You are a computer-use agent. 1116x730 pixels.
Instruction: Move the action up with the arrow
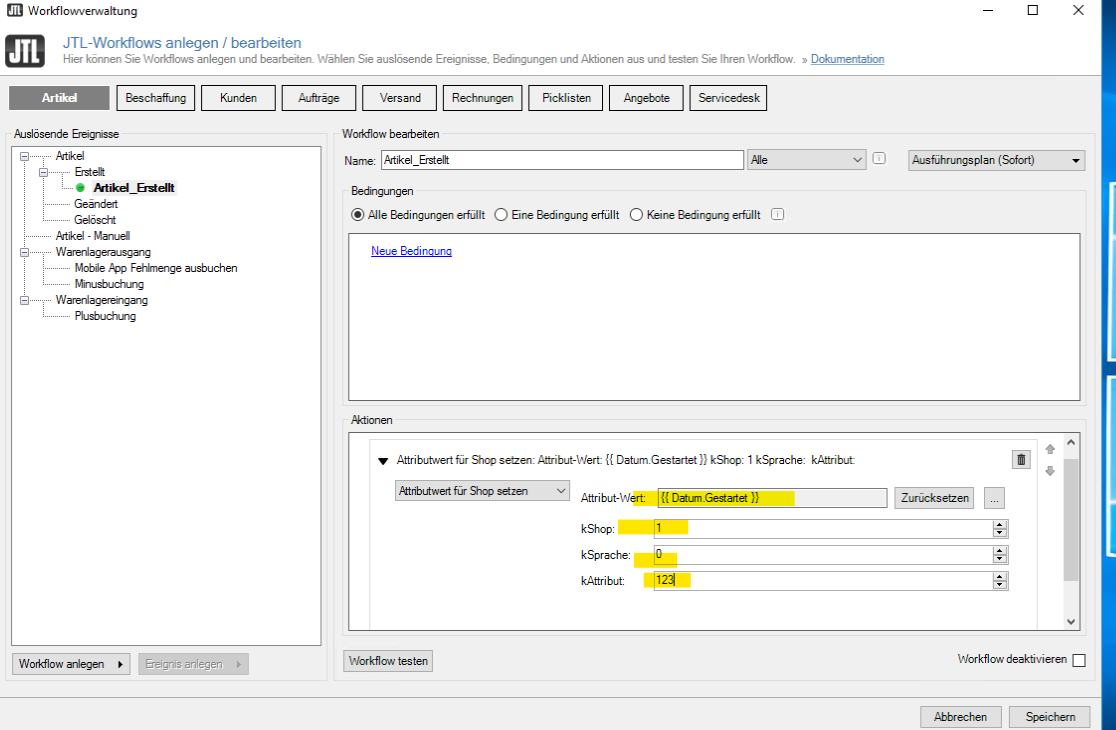[x=1050, y=449]
